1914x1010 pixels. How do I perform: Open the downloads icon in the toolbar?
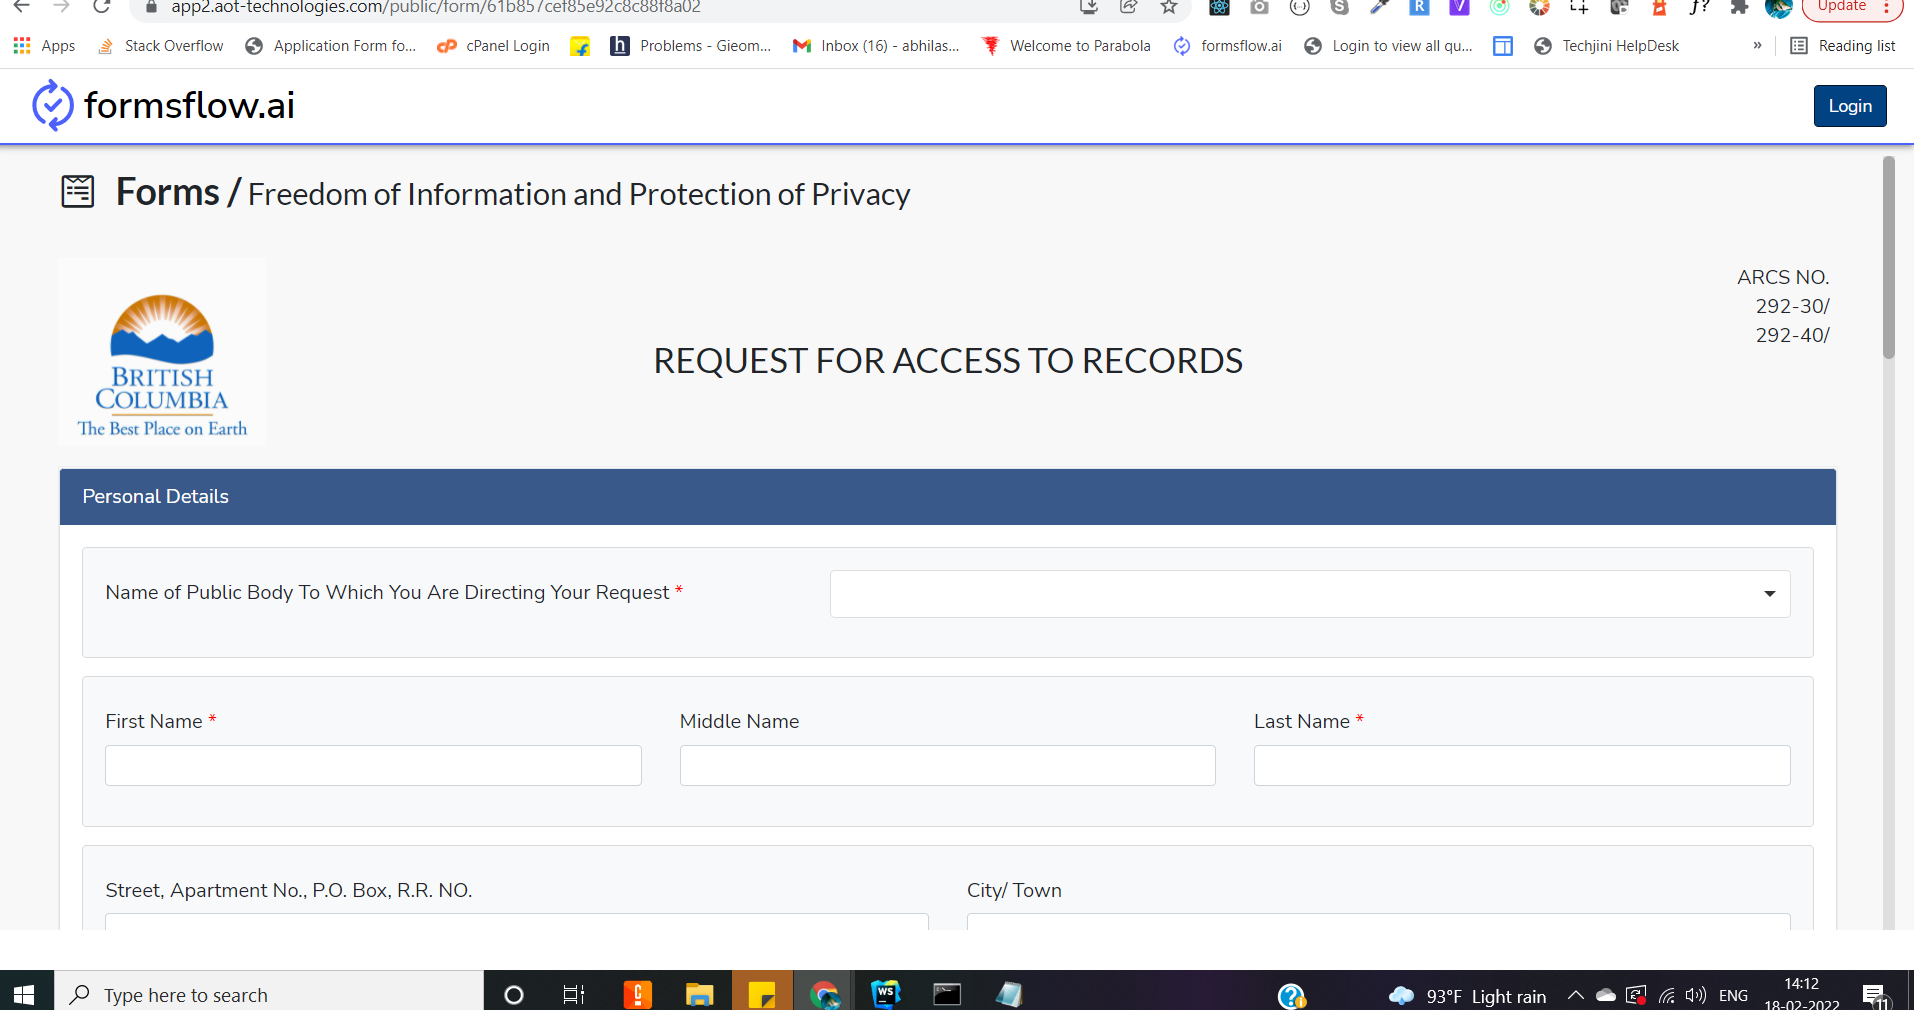coord(1087,7)
